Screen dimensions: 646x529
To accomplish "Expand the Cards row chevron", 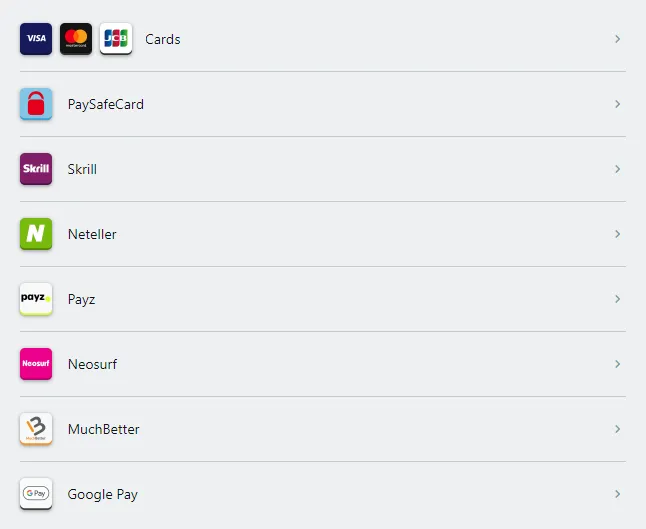I will [617, 39].
